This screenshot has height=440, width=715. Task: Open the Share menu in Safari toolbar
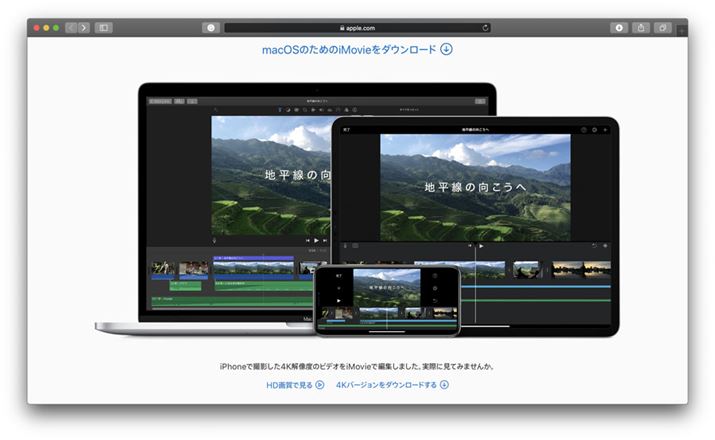[641, 28]
